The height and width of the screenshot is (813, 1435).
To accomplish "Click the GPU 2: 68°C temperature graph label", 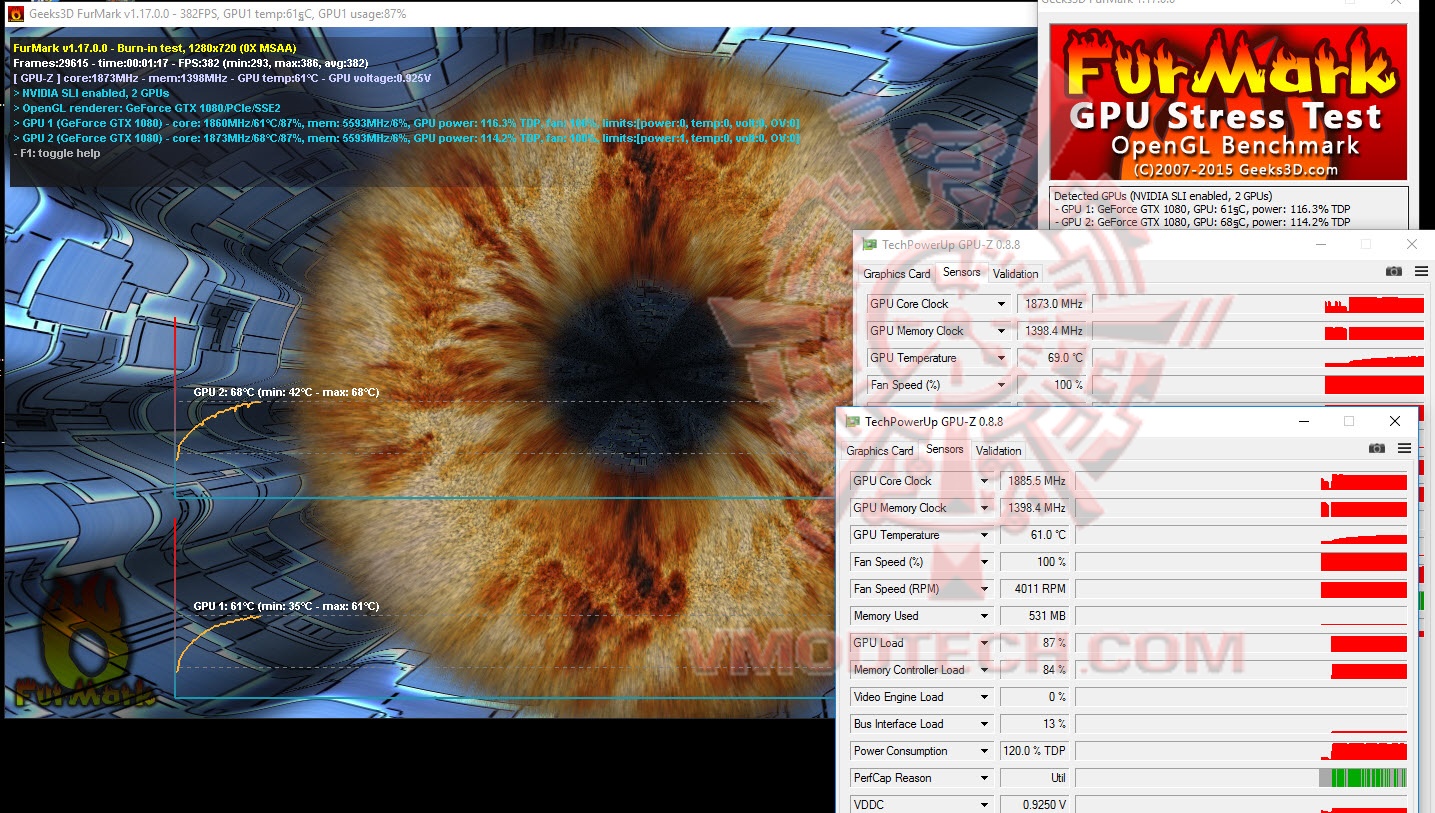I will 286,392.
